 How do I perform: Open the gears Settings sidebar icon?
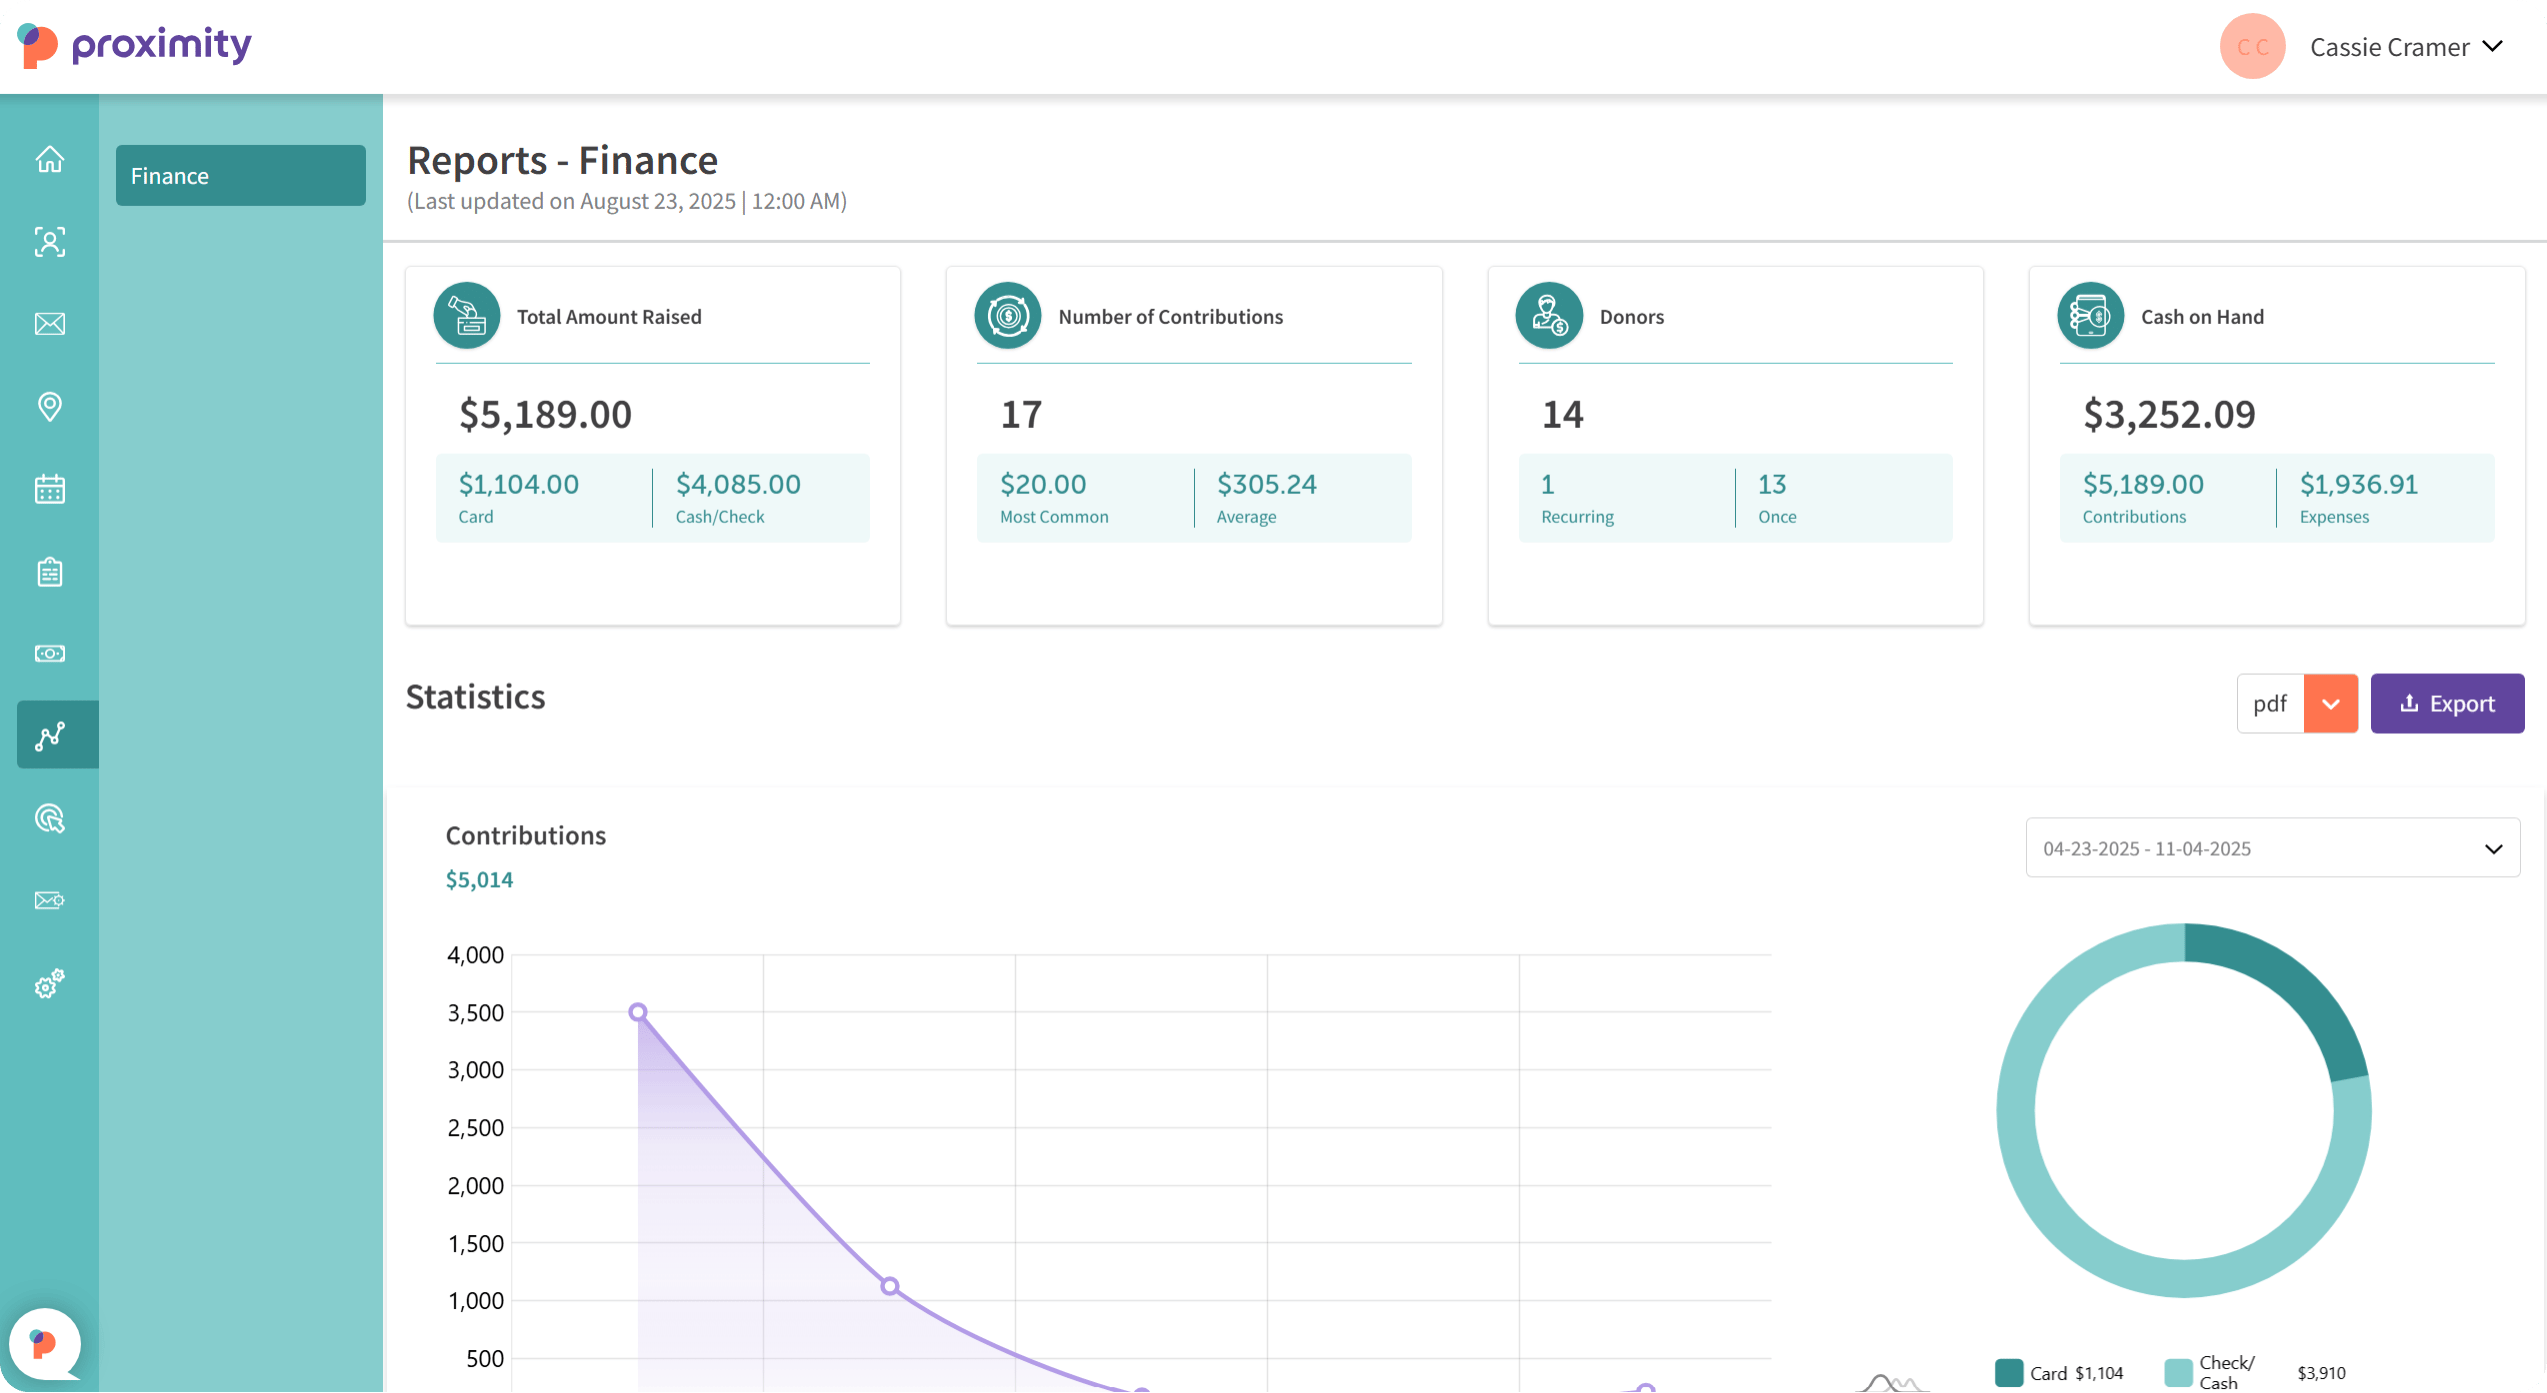(50, 984)
